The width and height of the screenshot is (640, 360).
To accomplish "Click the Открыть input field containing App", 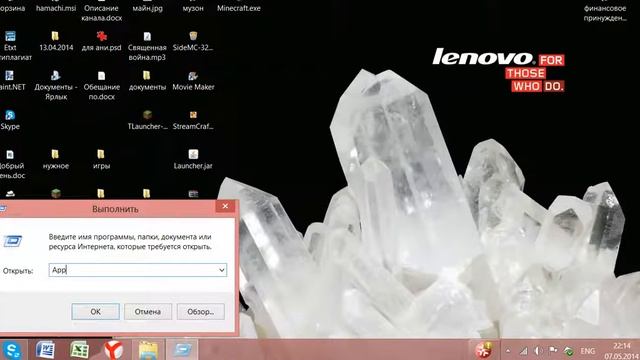I will click(137, 270).
